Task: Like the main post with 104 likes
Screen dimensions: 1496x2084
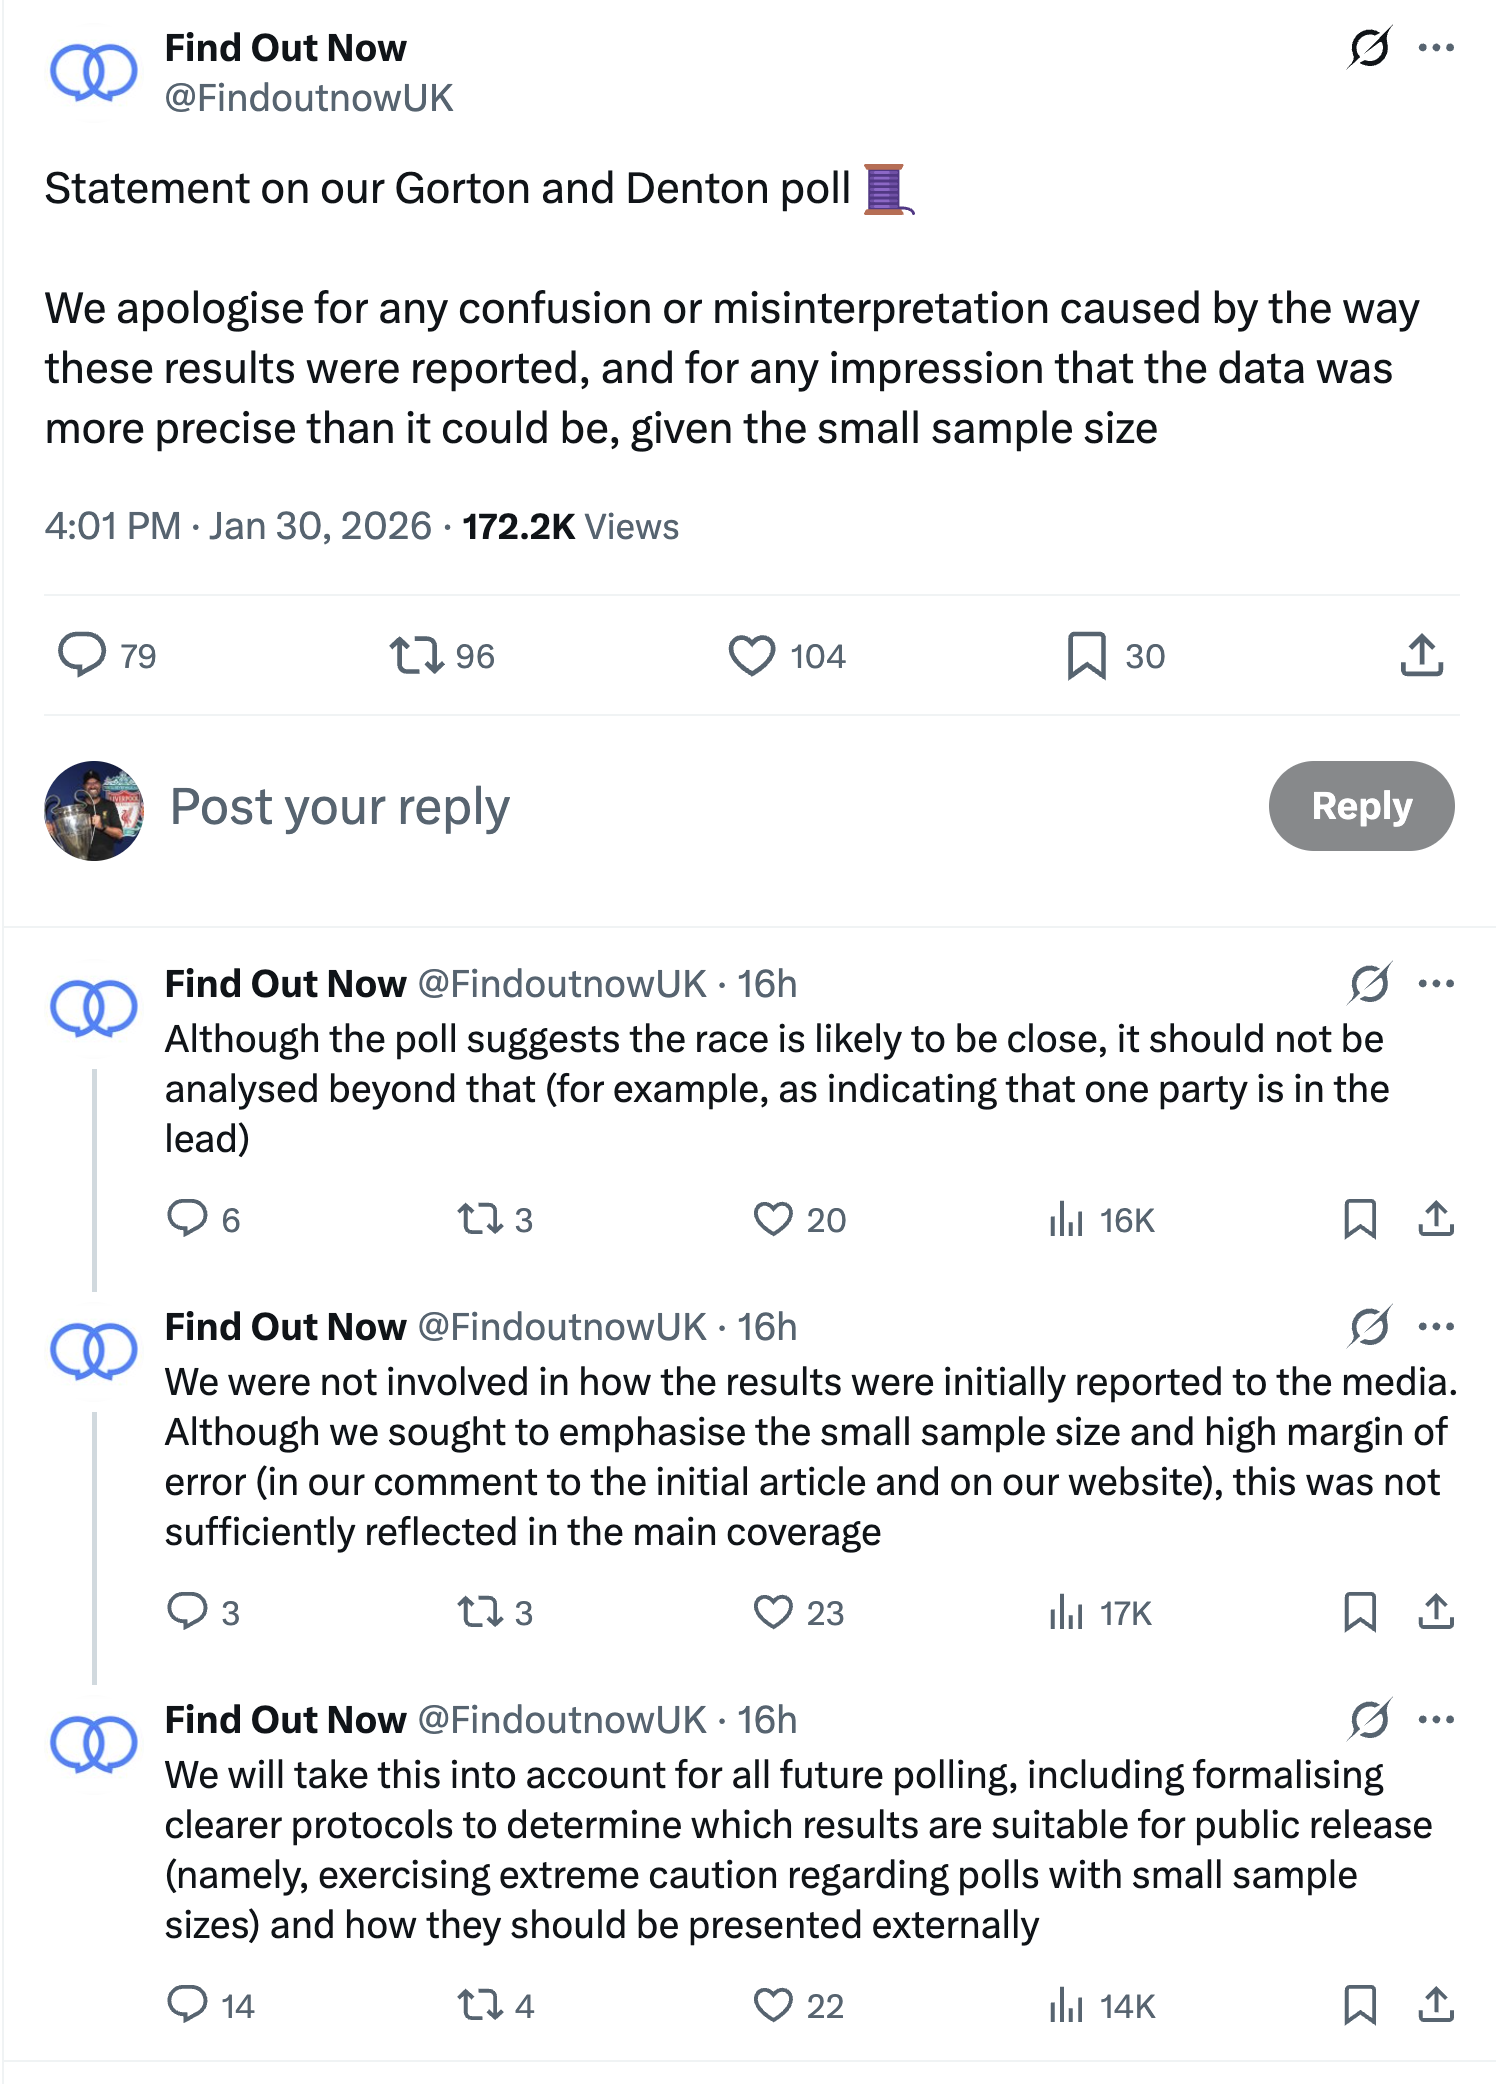Action: tap(752, 655)
